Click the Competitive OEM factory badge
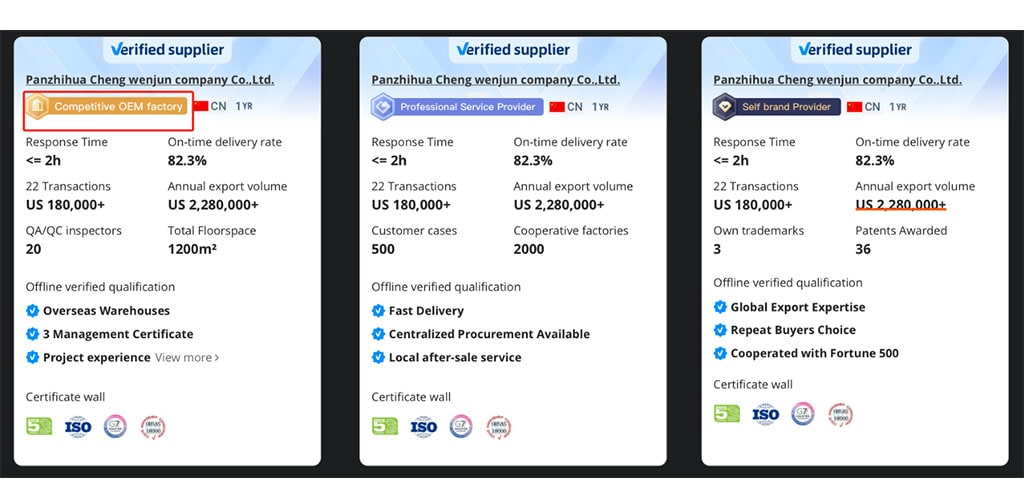Image resolution: width=1024 pixels, height=496 pixels. point(108,106)
